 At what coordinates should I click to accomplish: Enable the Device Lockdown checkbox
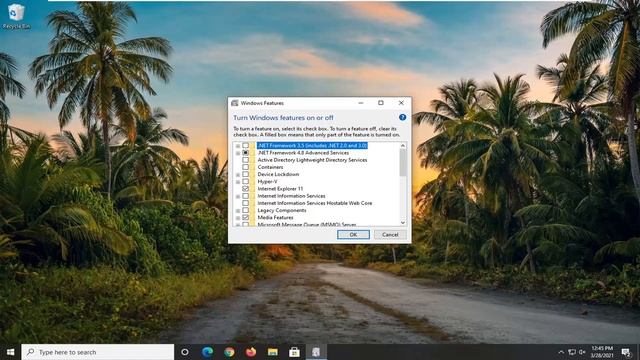point(245,174)
